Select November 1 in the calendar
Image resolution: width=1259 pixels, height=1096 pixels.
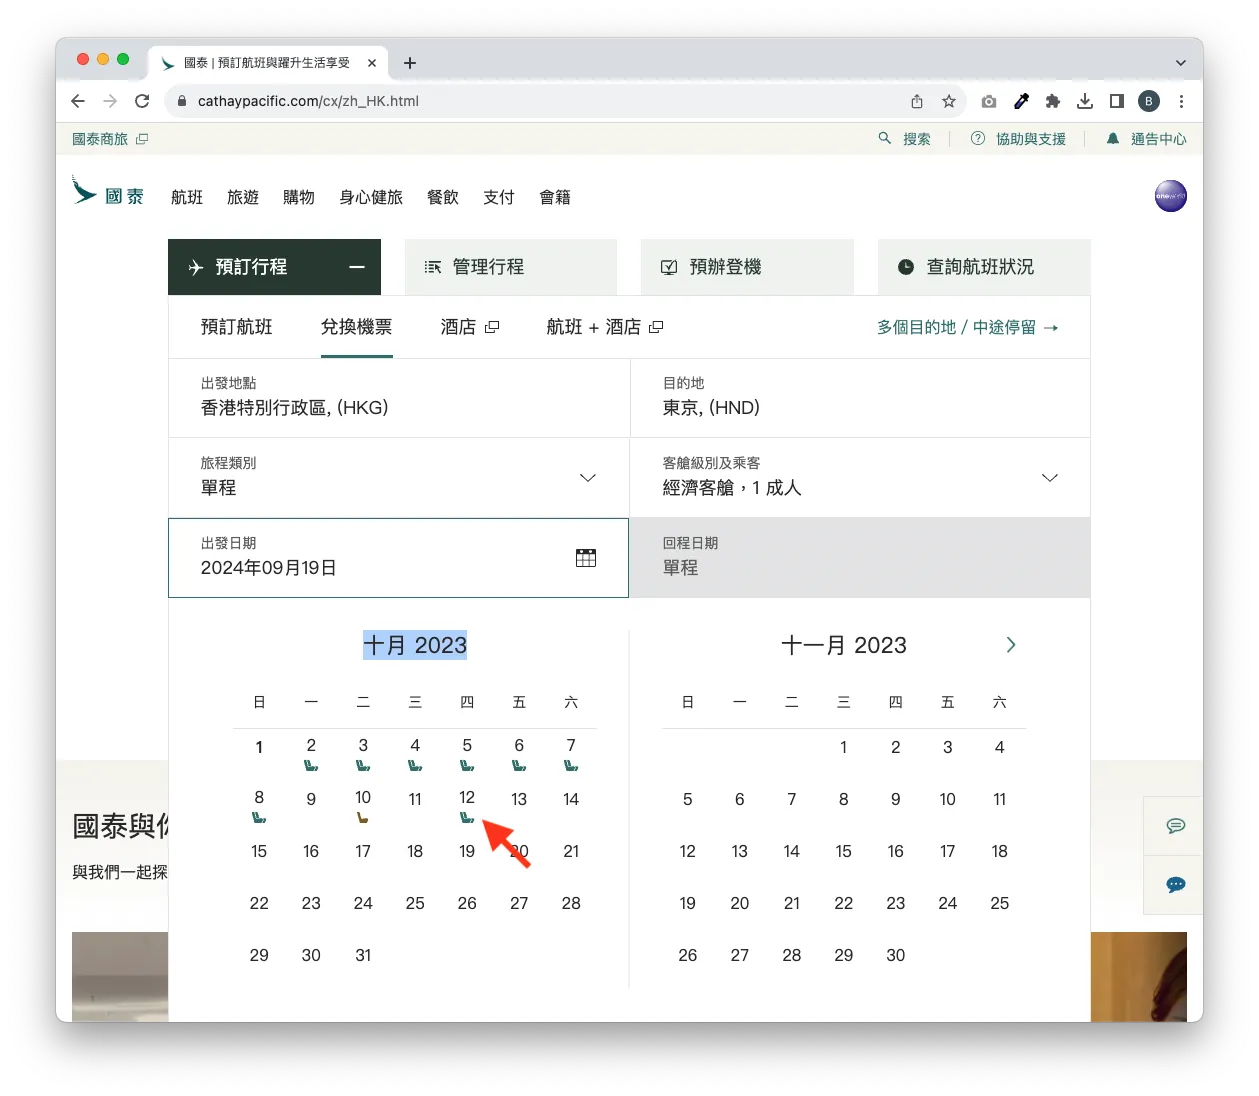pyautogui.click(x=844, y=747)
